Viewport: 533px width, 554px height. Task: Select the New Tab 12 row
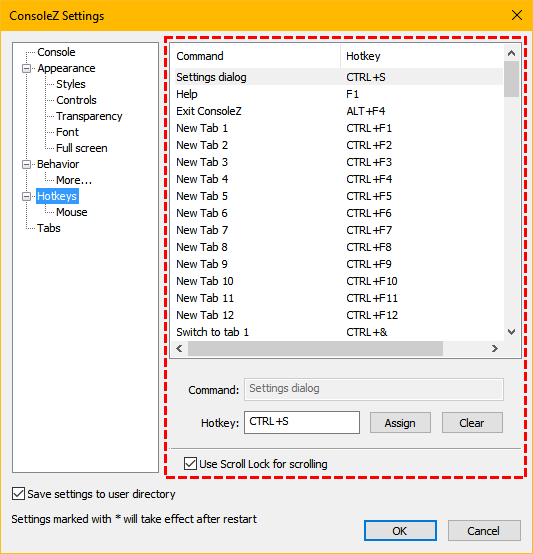pyautogui.click(x=339, y=315)
